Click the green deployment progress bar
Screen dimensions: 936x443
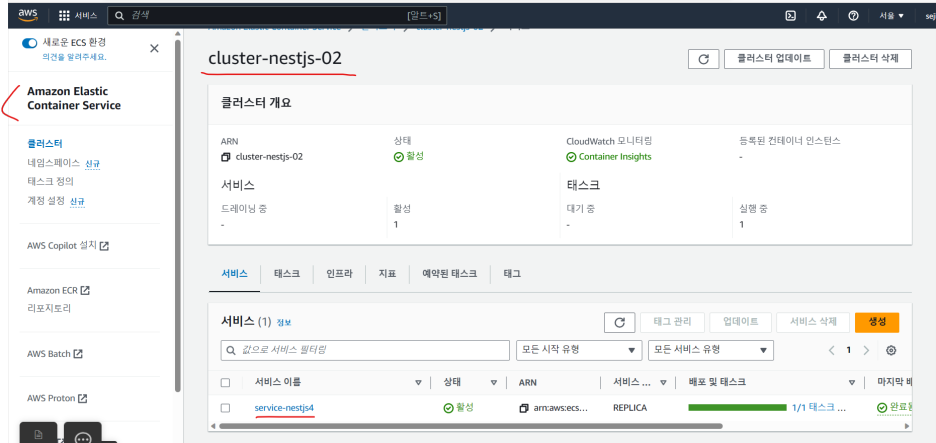click(737, 408)
